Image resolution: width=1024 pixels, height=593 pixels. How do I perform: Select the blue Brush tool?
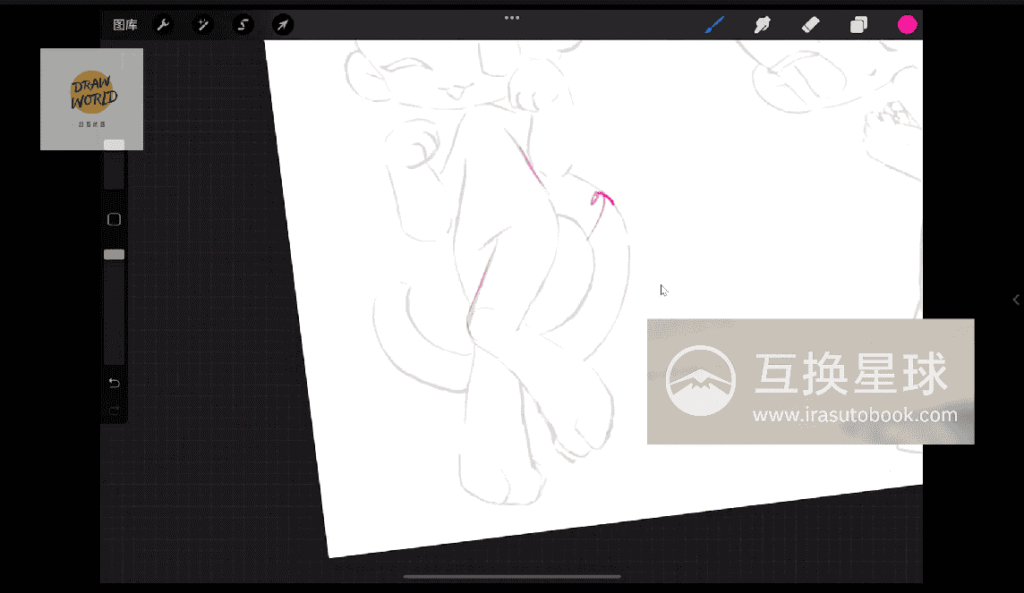coord(715,25)
